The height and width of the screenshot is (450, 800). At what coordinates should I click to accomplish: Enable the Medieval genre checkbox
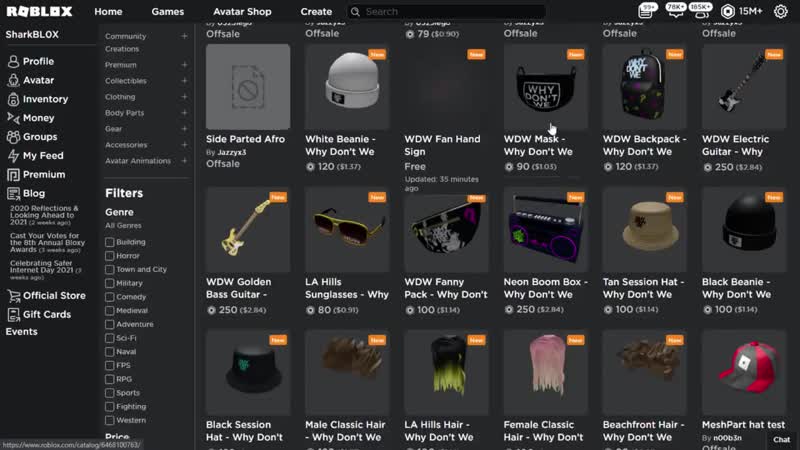(110, 311)
